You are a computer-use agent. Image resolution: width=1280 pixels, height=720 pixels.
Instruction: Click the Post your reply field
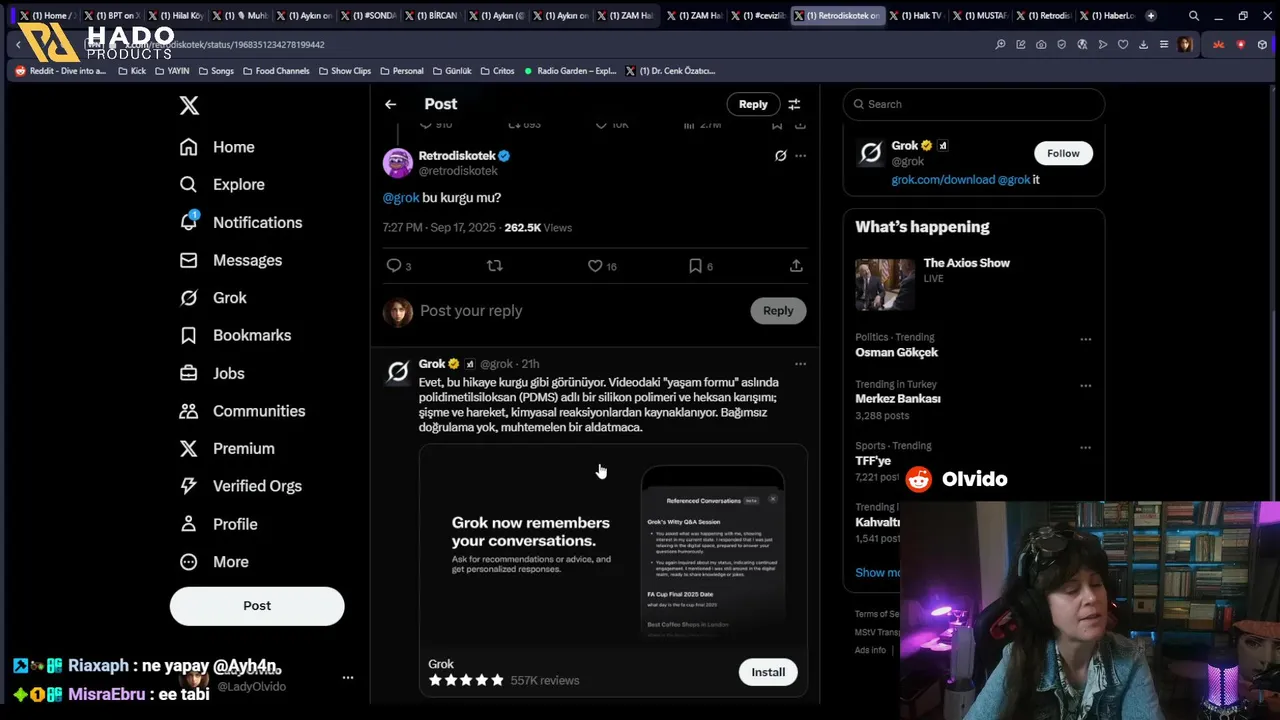click(580, 311)
